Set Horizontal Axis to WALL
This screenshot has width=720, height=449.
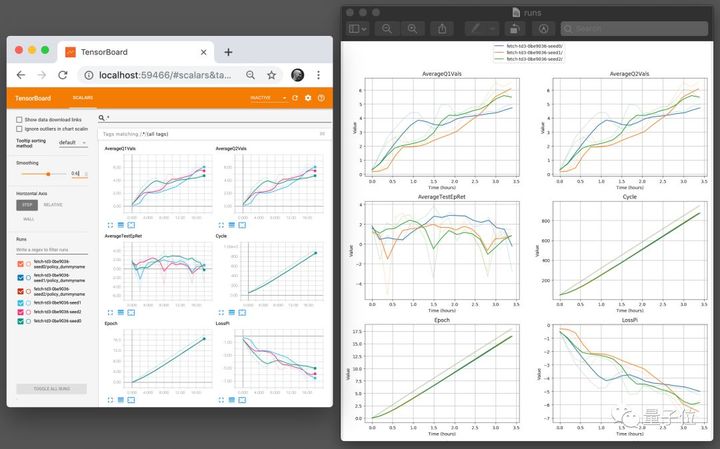coord(28,219)
